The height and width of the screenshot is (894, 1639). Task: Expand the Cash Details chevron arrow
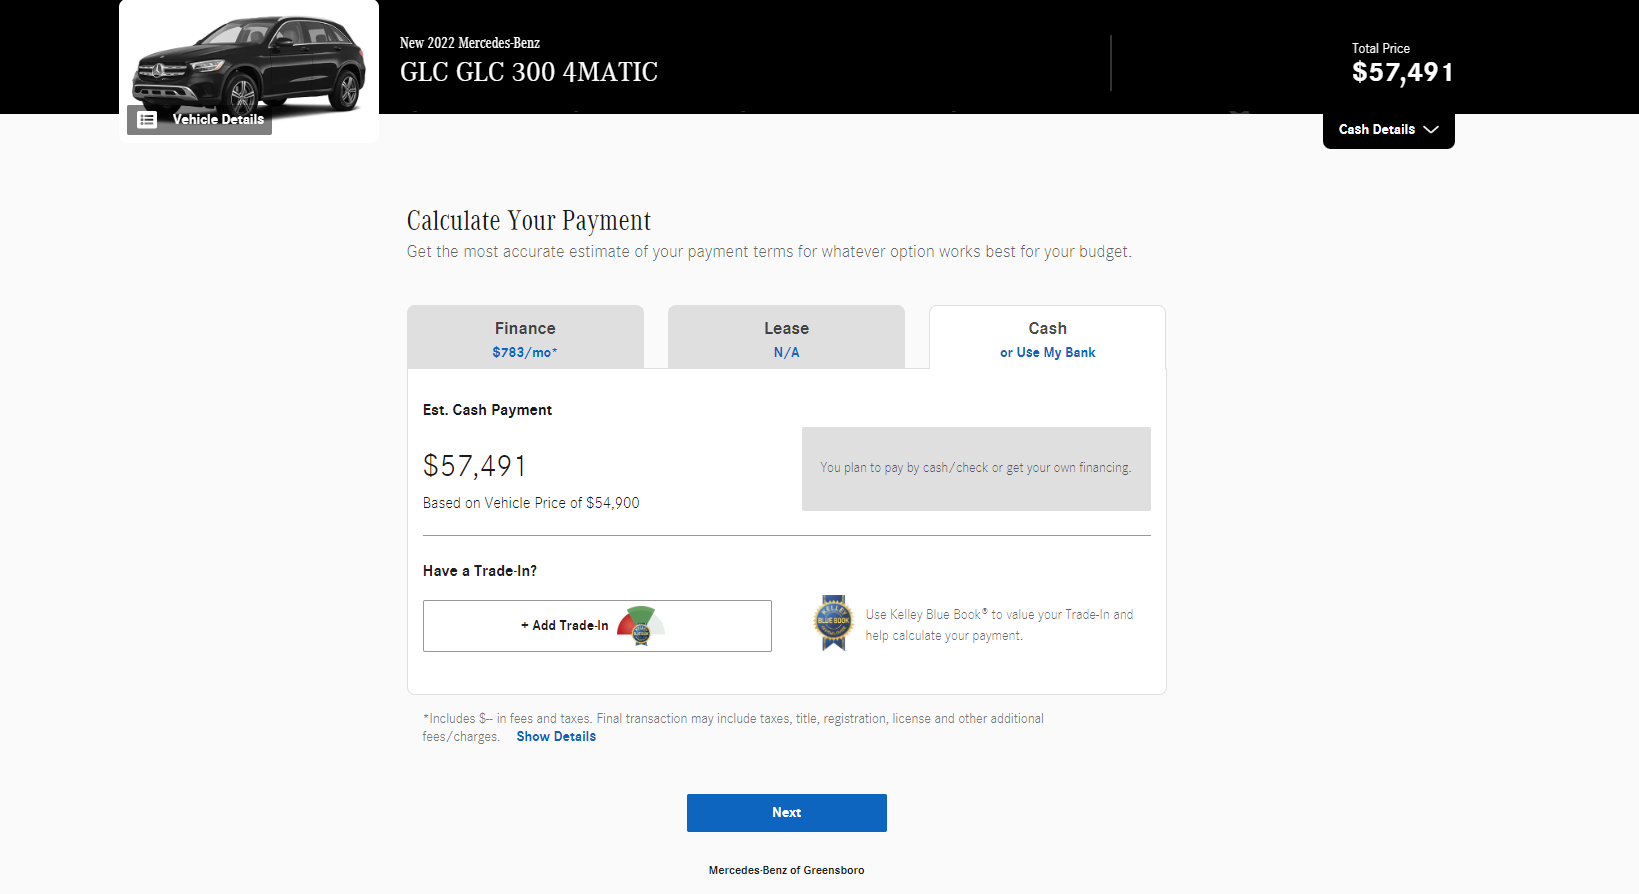click(x=1431, y=130)
